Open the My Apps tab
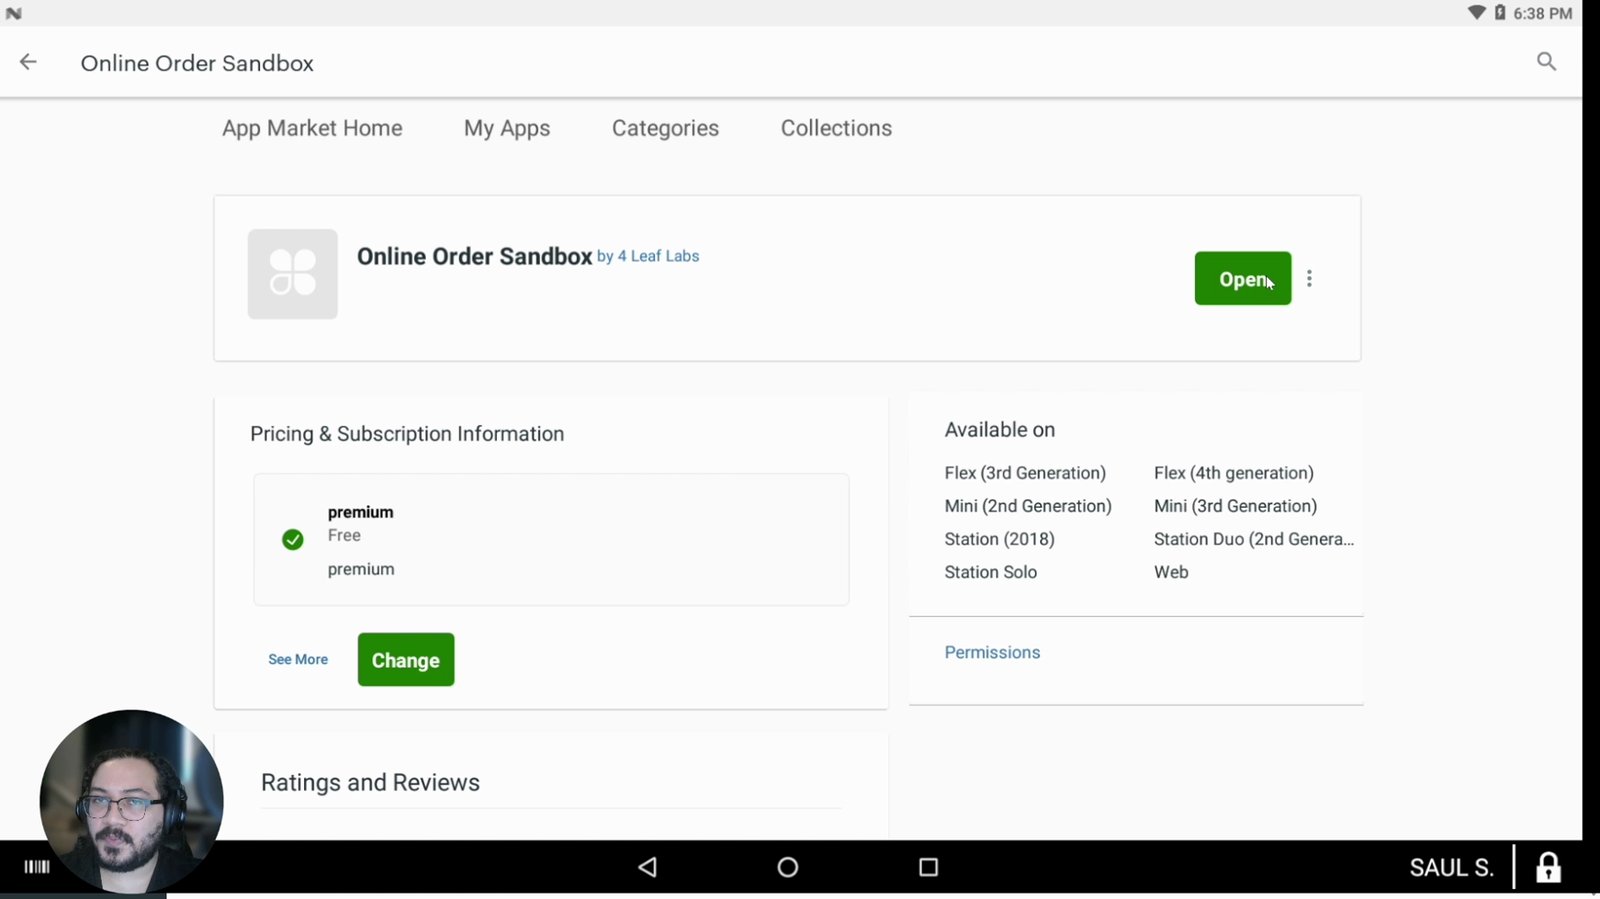1600x899 pixels. tap(507, 128)
